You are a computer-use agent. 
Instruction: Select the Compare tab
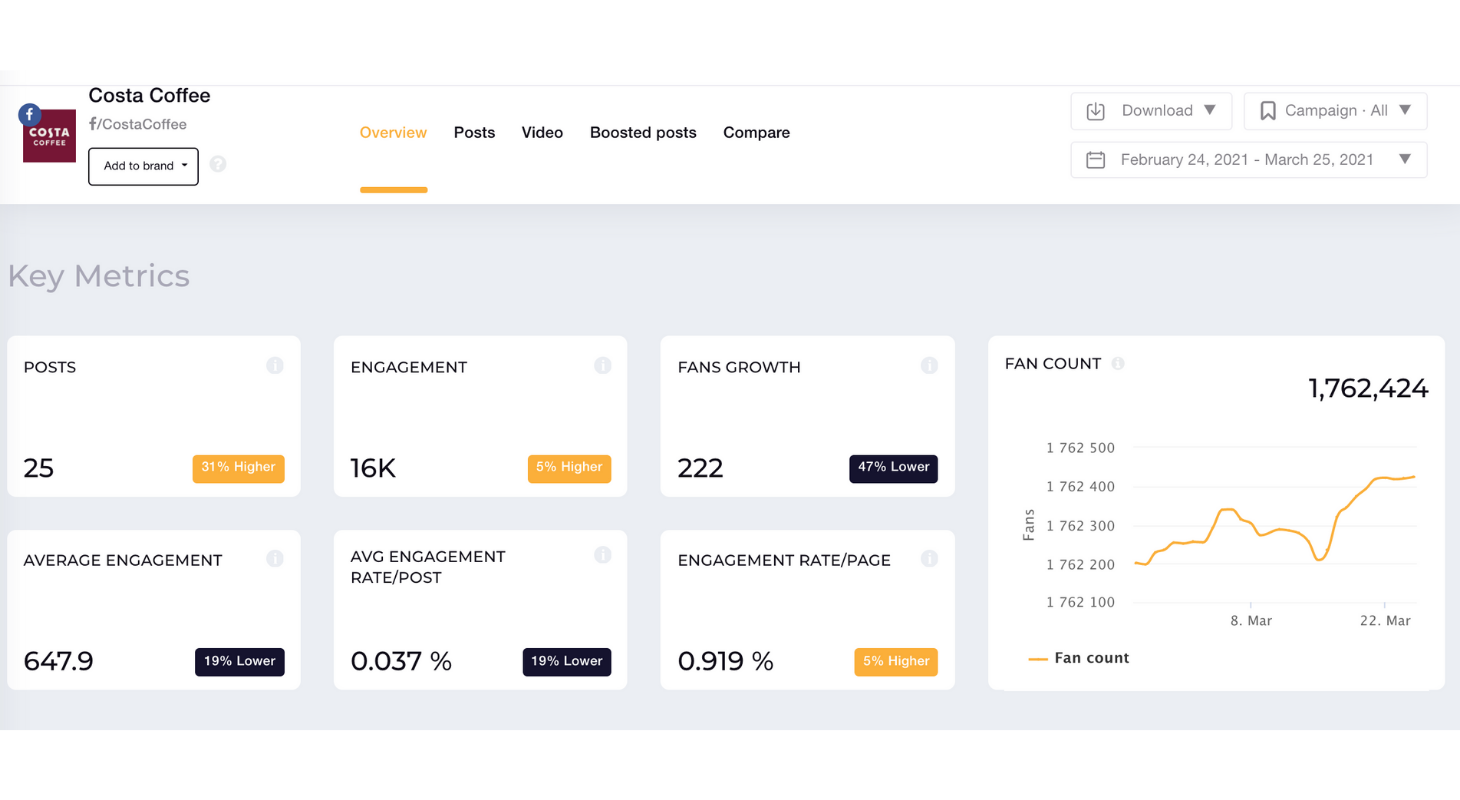tap(756, 132)
